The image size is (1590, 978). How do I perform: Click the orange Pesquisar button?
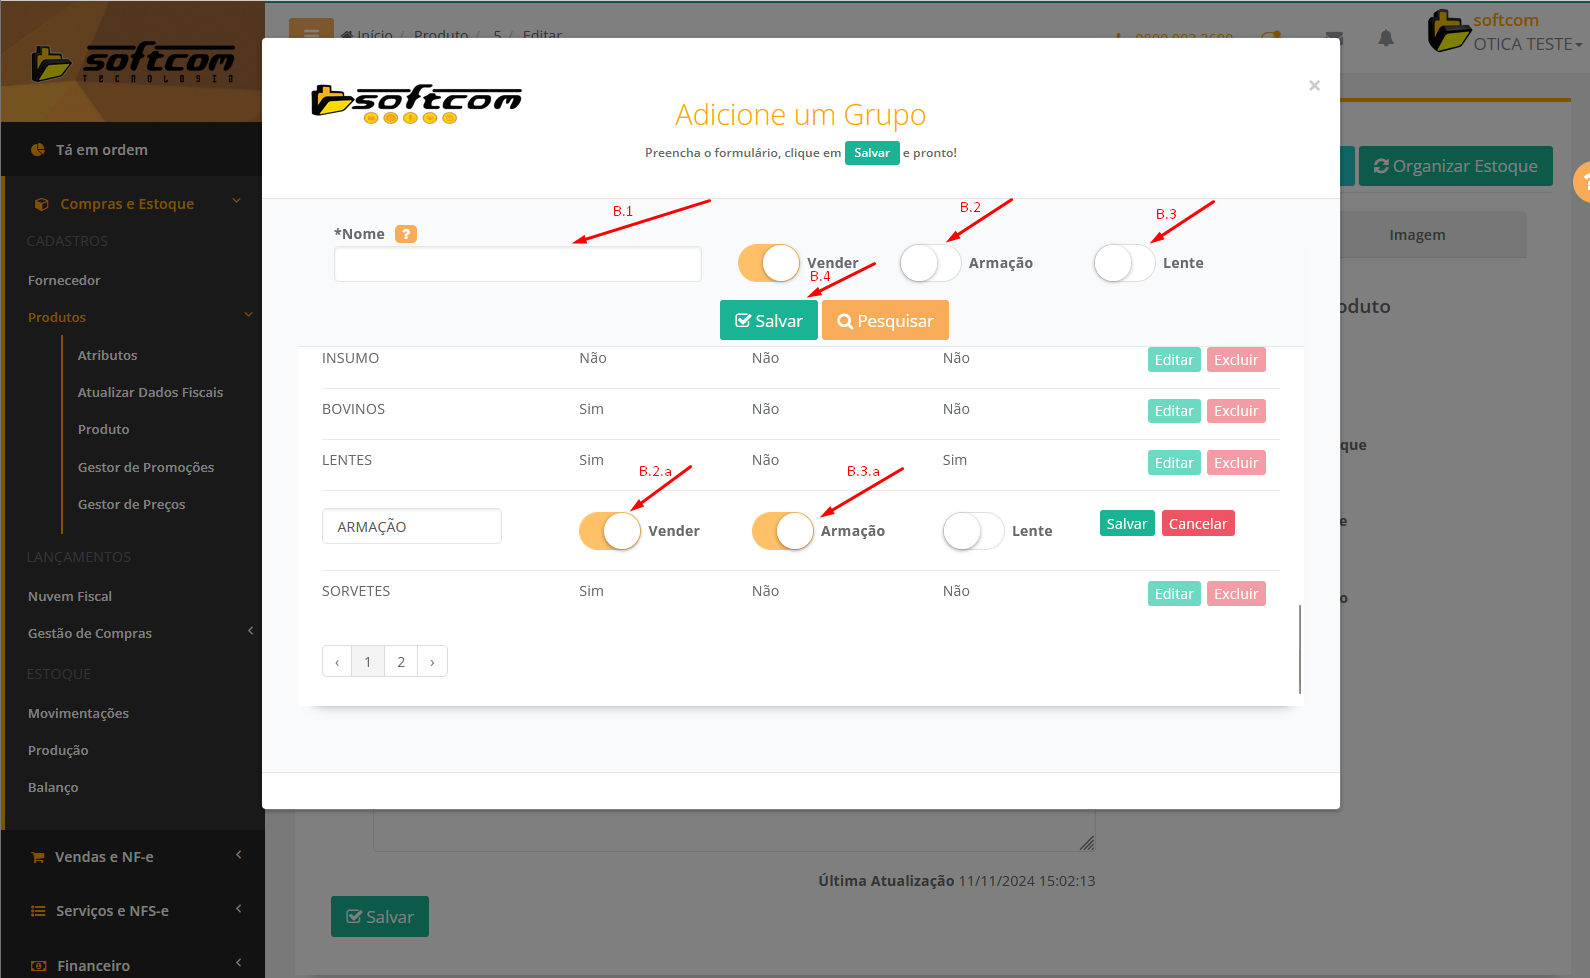pyautogui.click(x=885, y=321)
